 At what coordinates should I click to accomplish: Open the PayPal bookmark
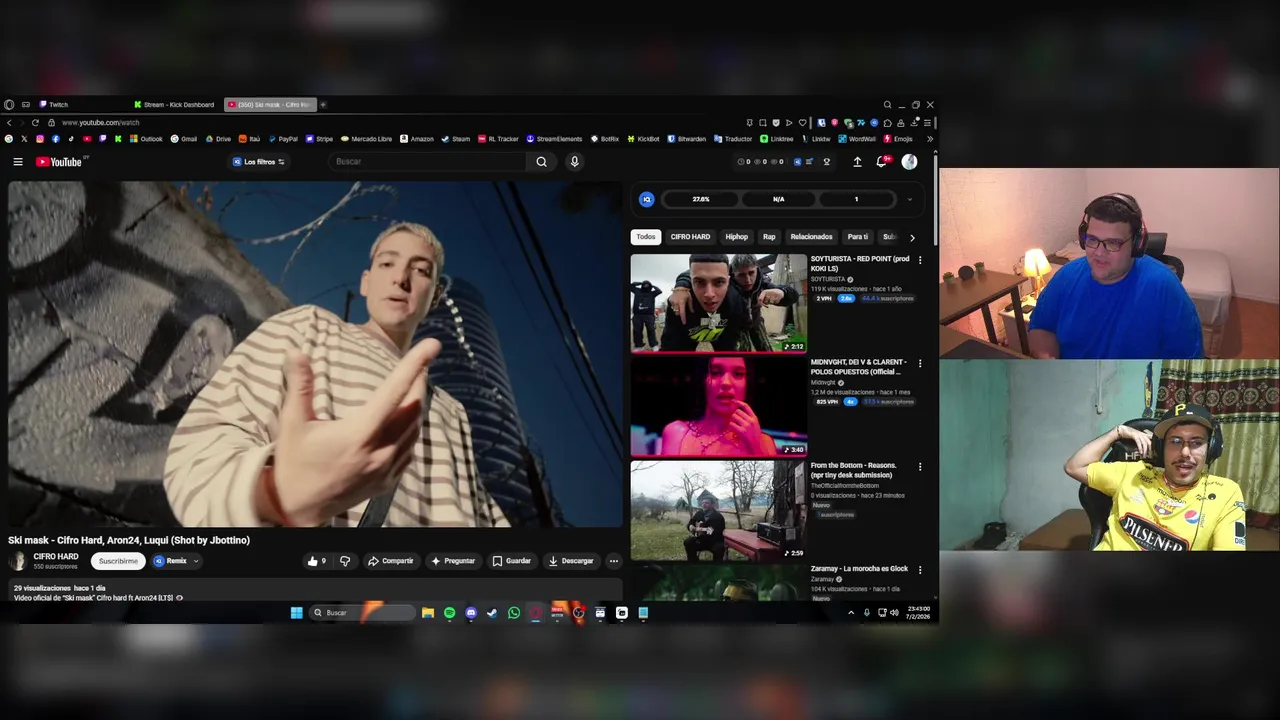282,139
